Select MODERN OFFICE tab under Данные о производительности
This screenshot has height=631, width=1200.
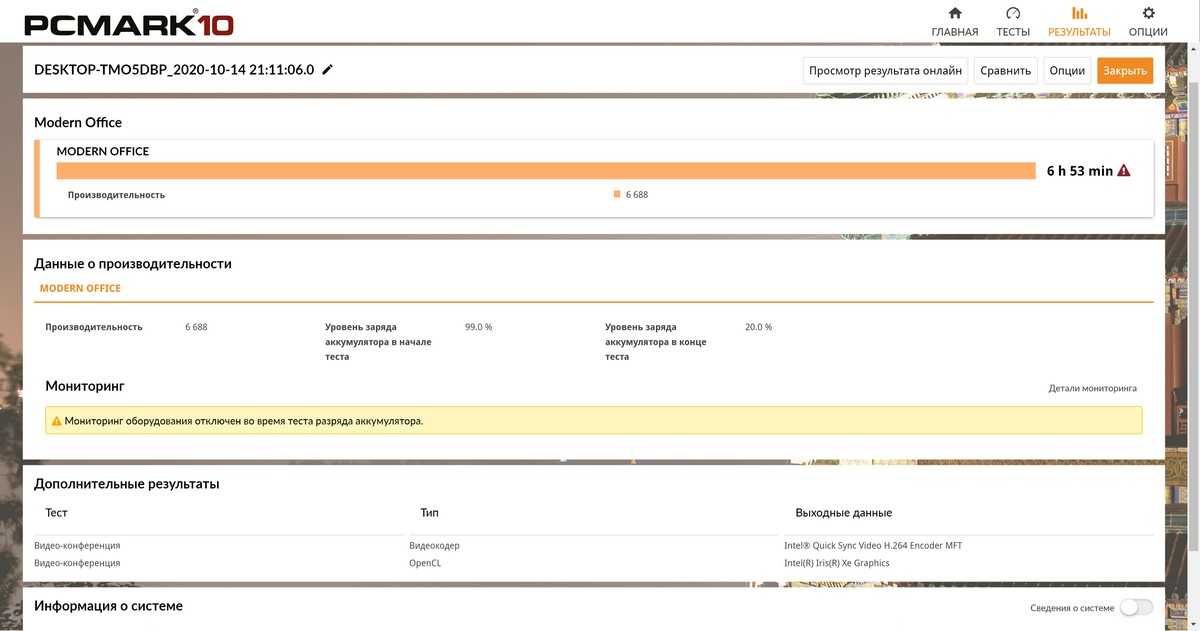[x=80, y=288]
